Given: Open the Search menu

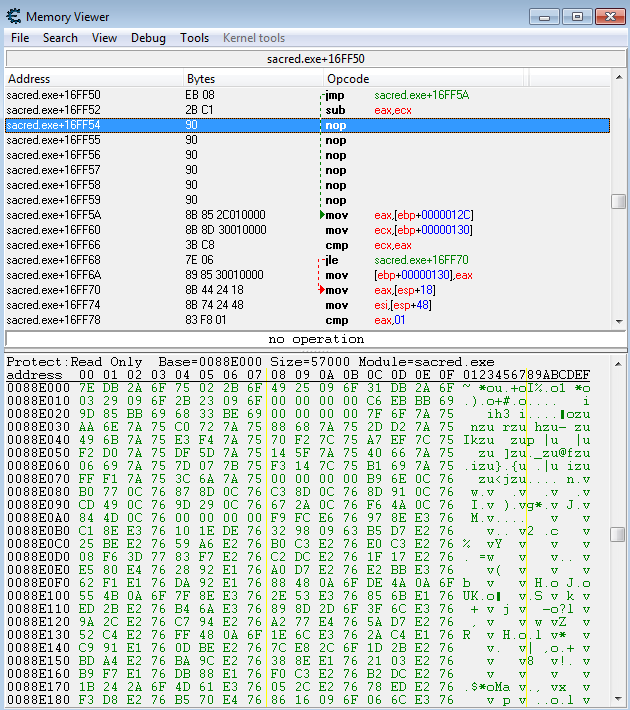Looking at the screenshot, I should [60, 38].
